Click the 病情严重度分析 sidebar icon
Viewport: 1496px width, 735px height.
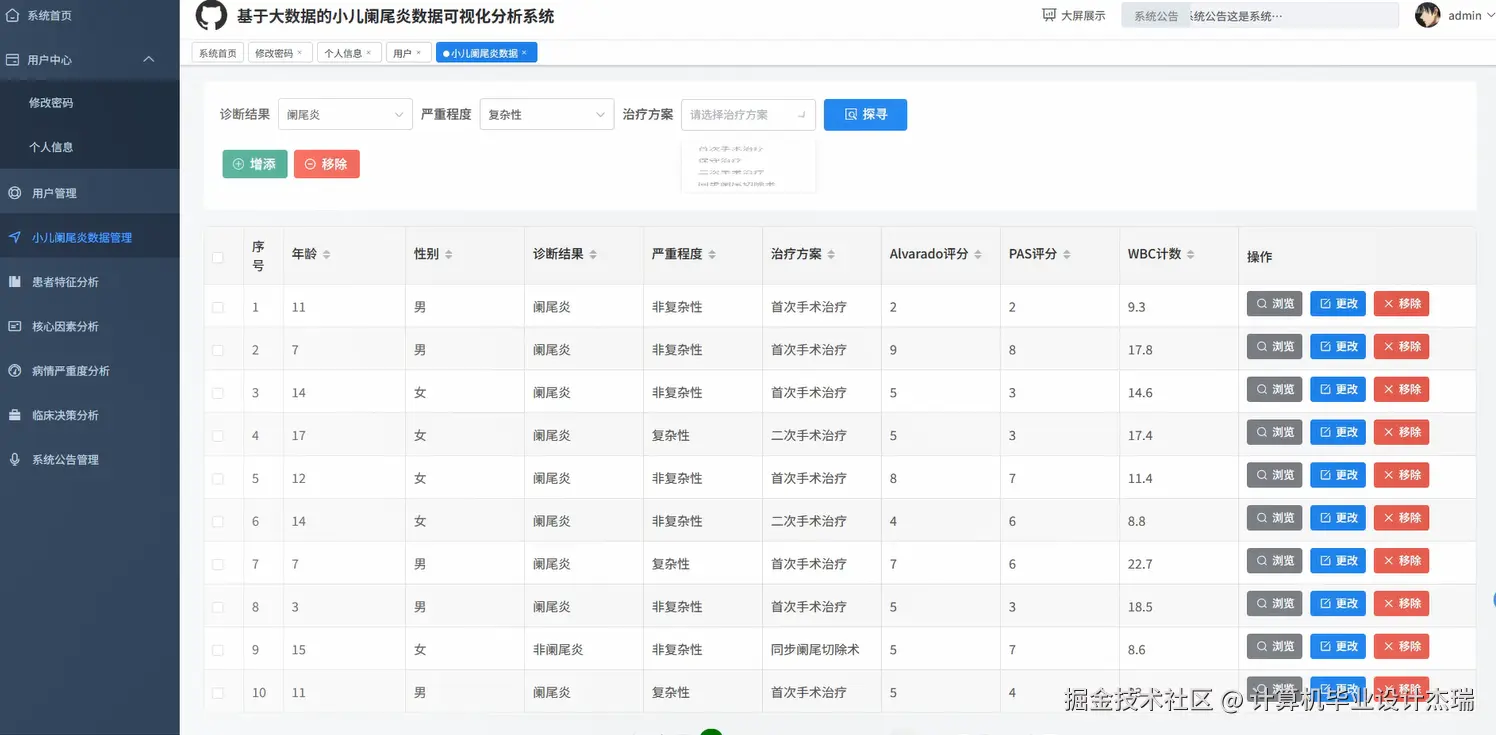(14, 370)
